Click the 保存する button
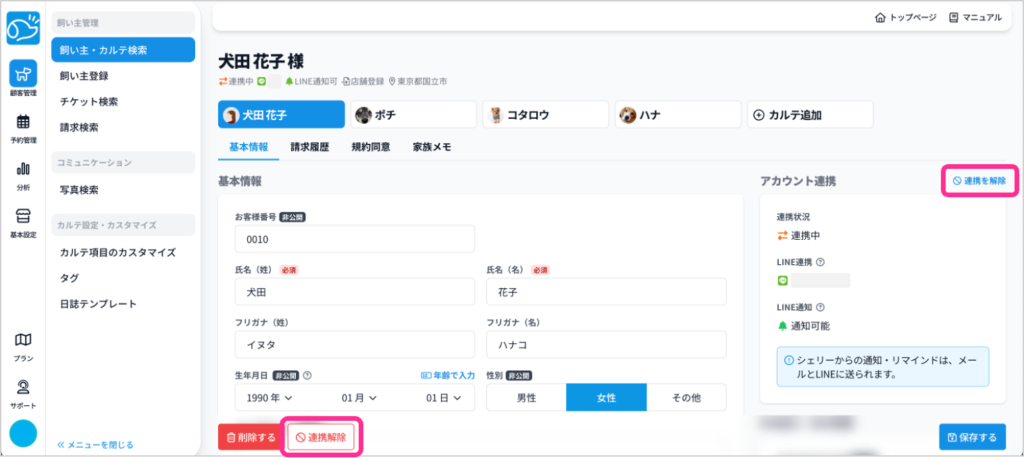This screenshot has width=1024, height=458. pos(972,437)
